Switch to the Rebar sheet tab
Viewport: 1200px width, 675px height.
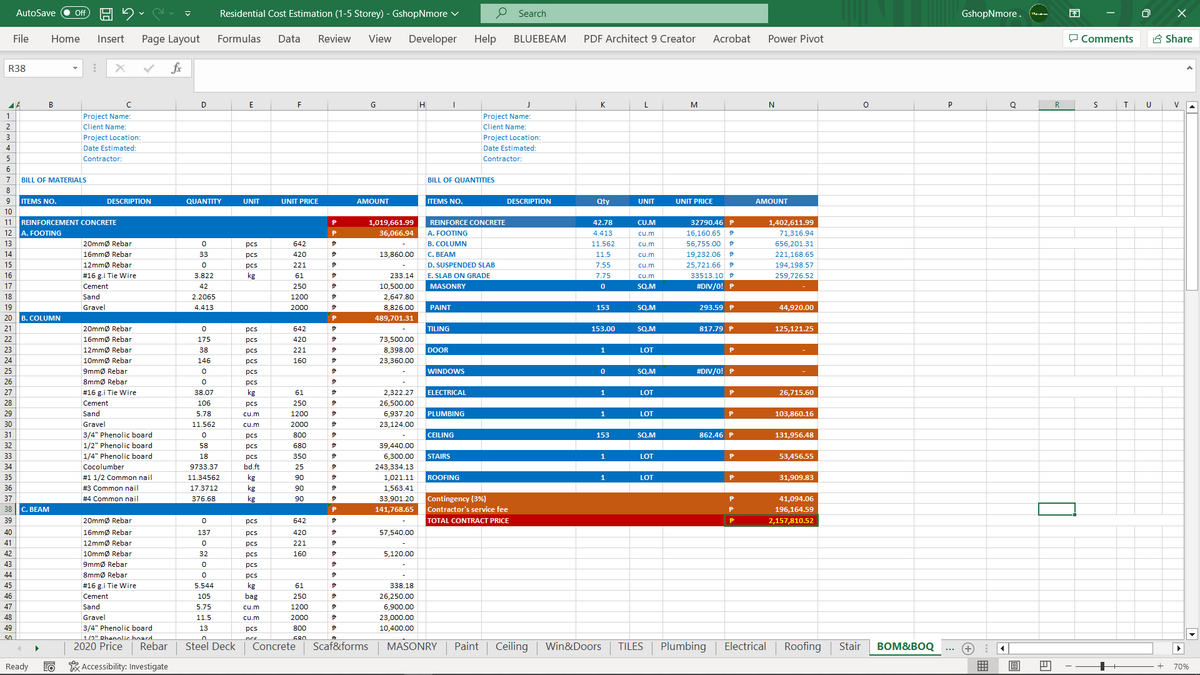tap(154, 647)
